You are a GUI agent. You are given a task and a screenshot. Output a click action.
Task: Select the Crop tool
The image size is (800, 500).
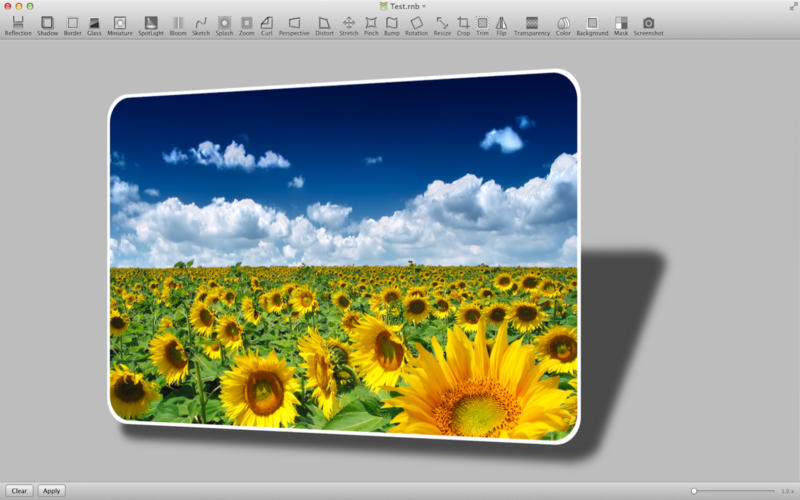pyautogui.click(x=463, y=25)
